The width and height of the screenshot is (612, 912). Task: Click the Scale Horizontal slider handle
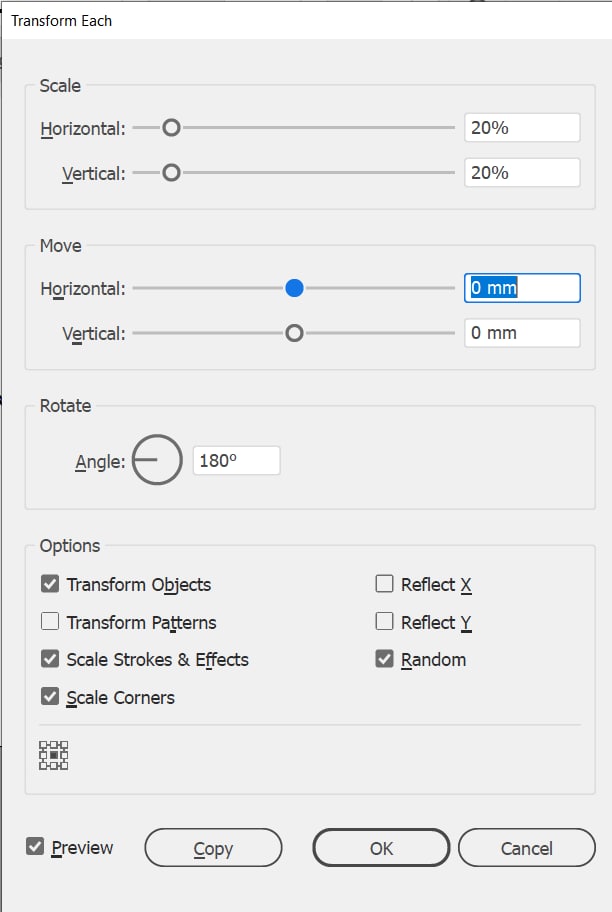[171, 127]
